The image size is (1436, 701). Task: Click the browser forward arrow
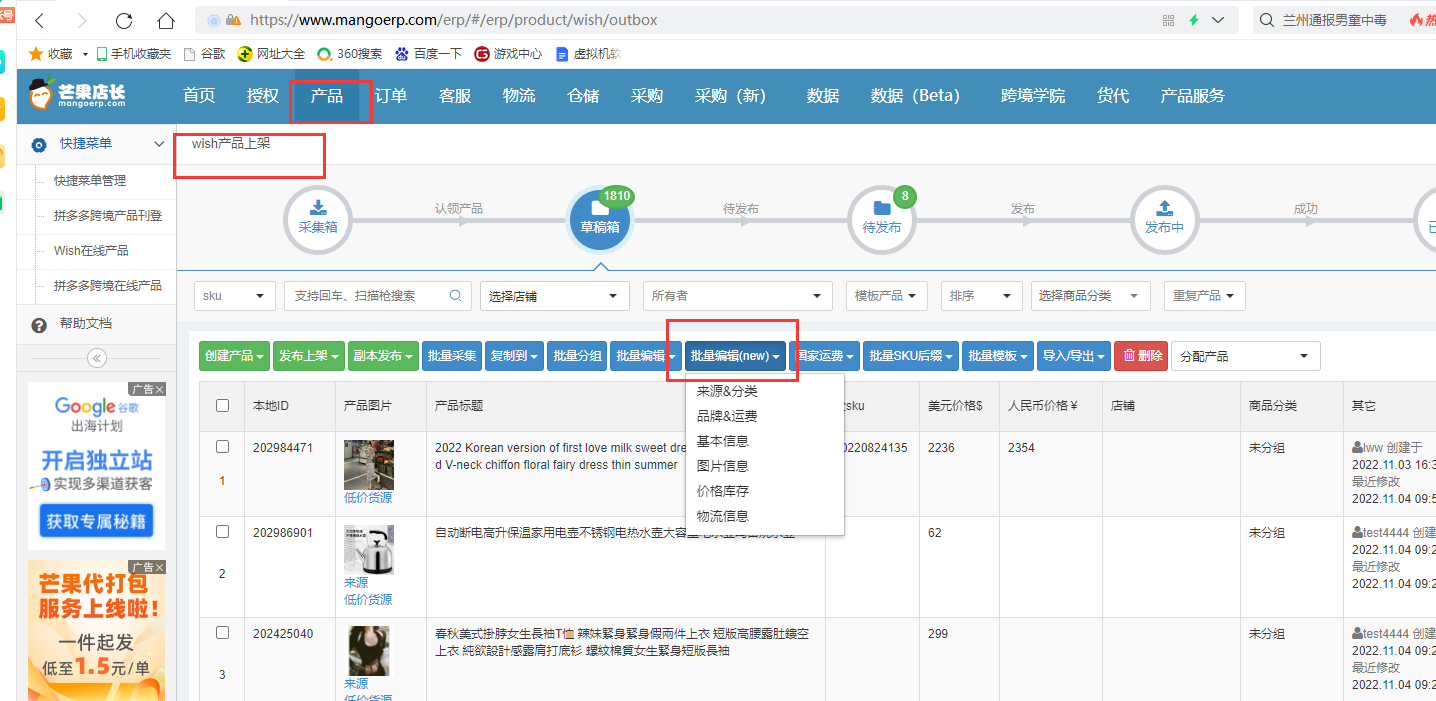(x=81, y=20)
